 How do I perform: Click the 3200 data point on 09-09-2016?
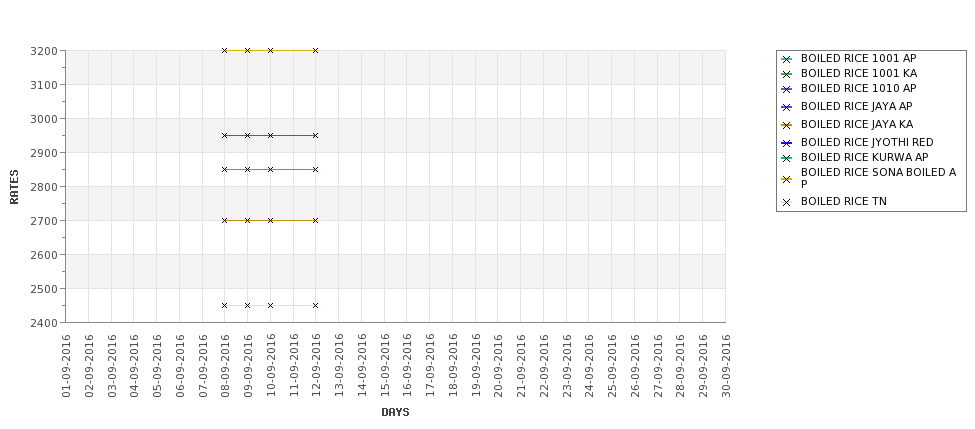247,50
